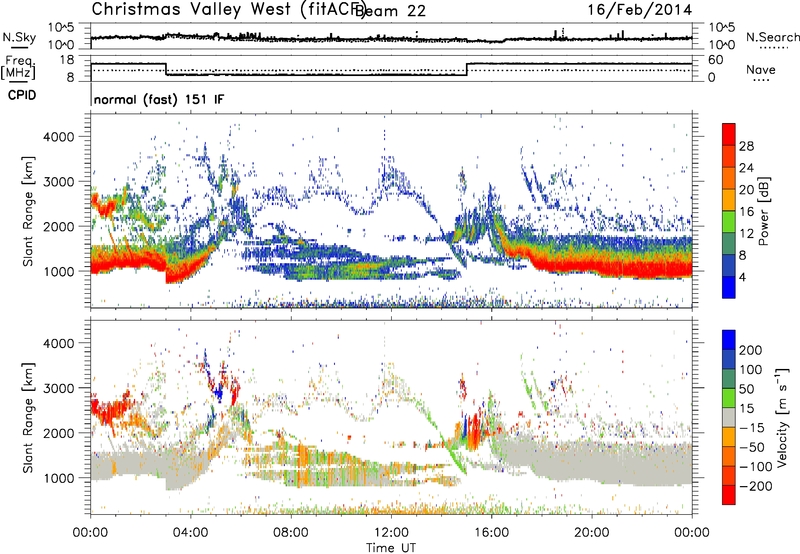Click 'Slant Range [km]' label of velocity panel

coord(28,417)
